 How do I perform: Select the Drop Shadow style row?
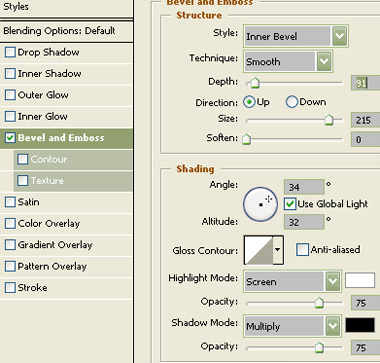click(66, 52)
